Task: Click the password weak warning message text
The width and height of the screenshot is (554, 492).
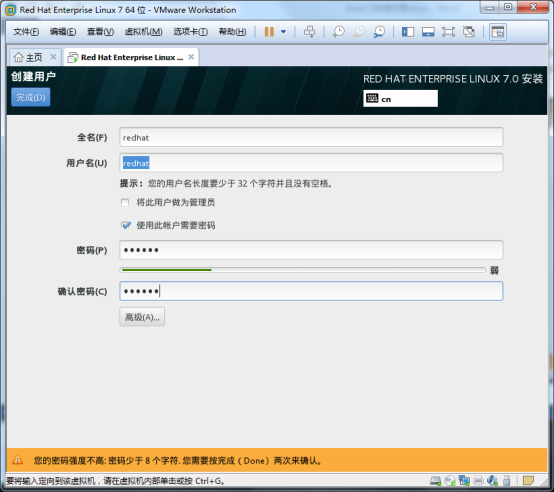Action: click(178, 461)
